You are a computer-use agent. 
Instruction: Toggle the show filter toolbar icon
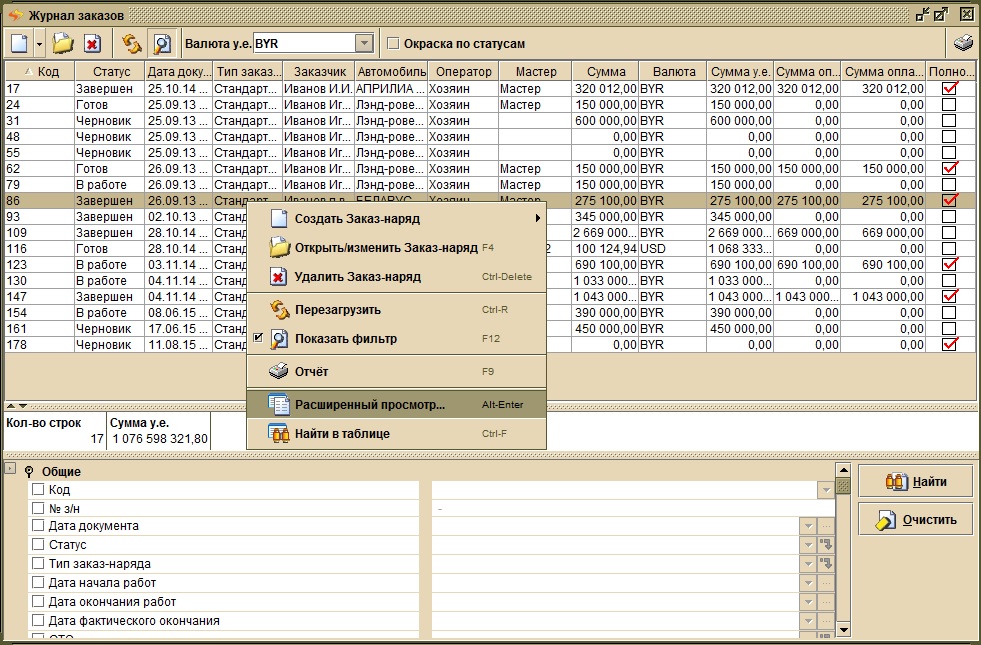tap(162, 44)
